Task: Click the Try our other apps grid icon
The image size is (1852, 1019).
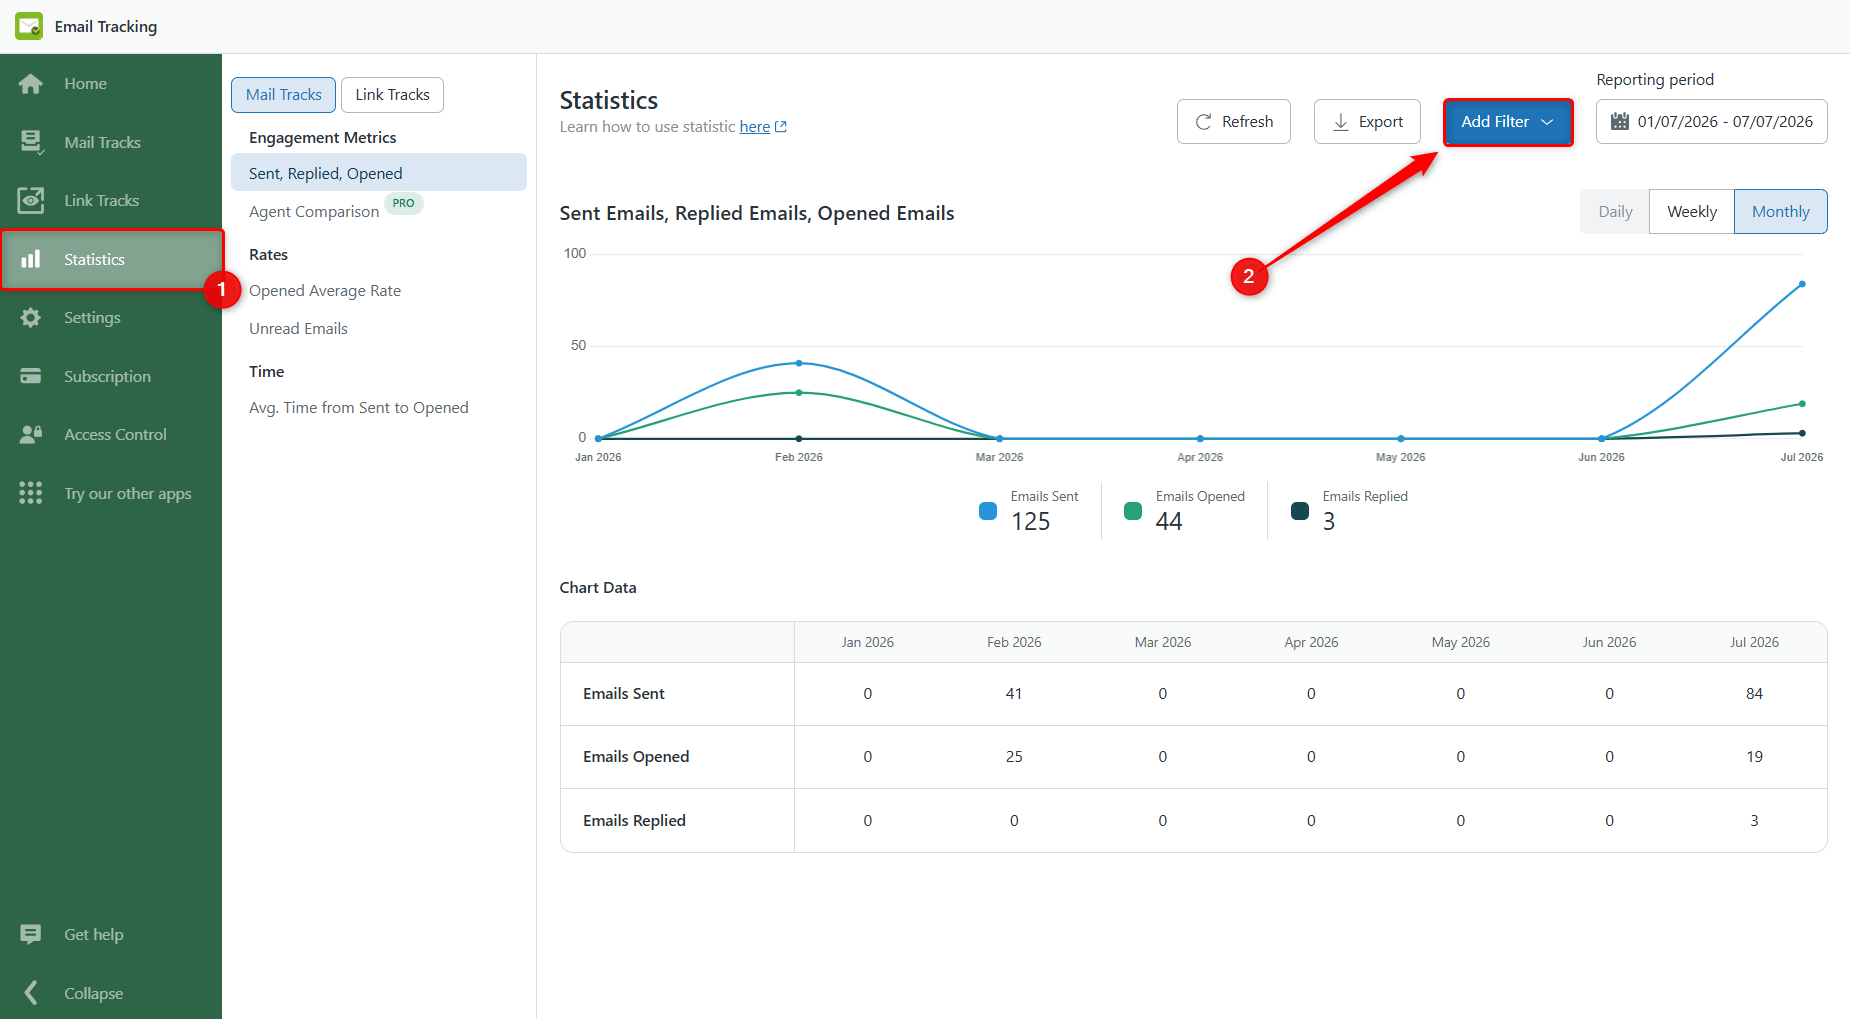Action: pyautogui.click(x=31, y=493)
